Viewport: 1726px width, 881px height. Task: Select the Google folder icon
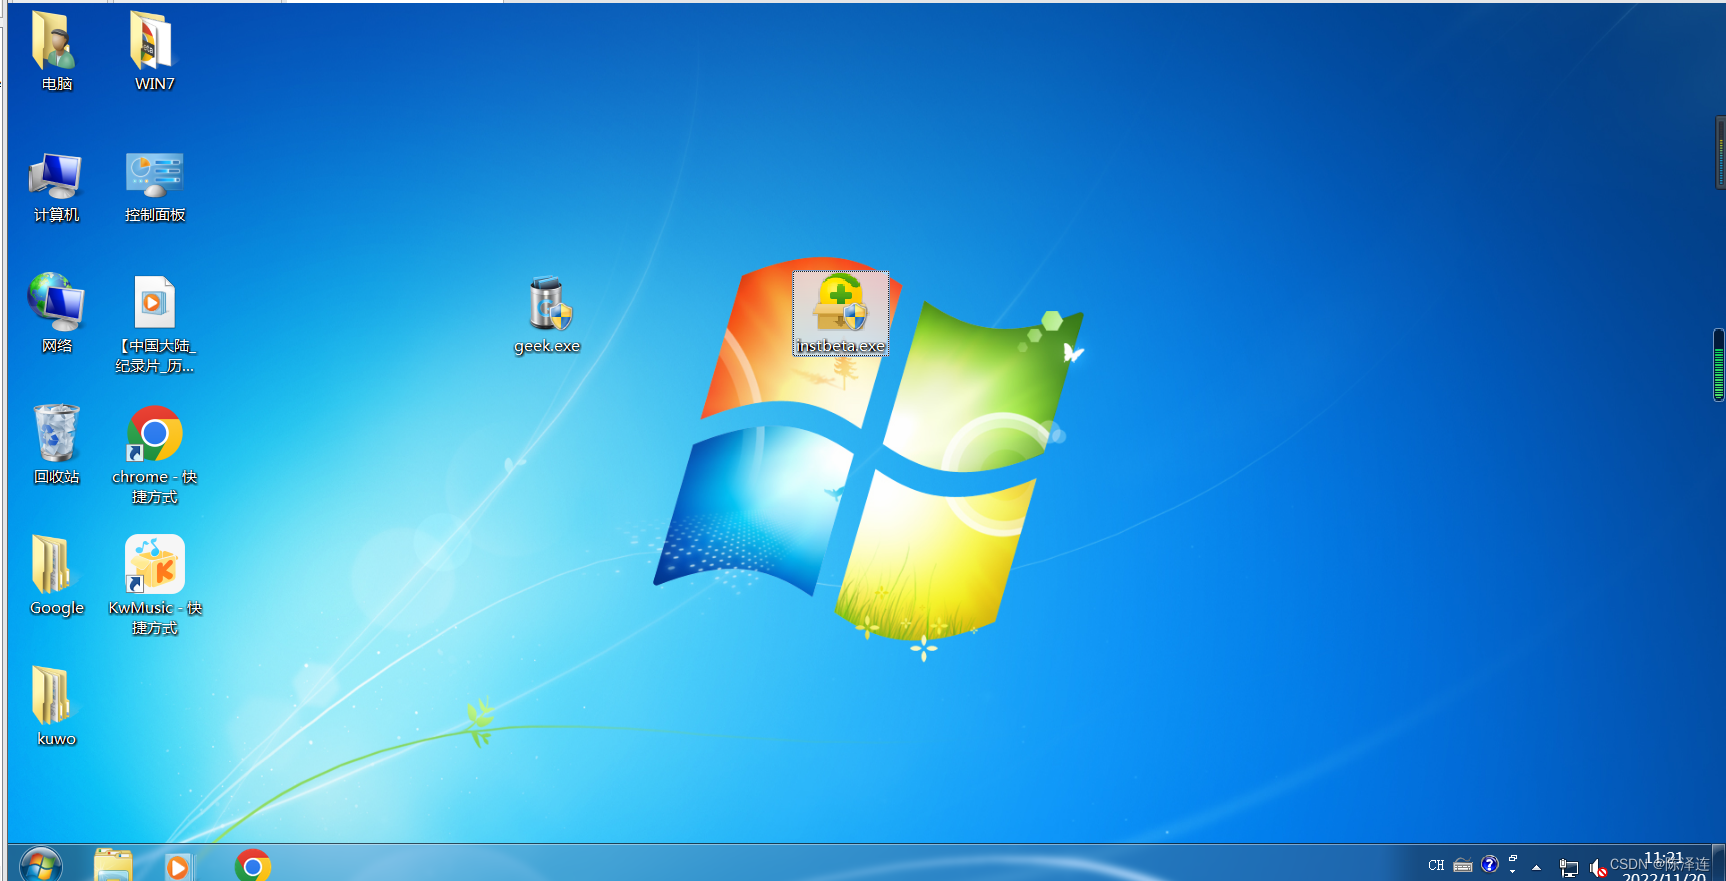[51, 564]
